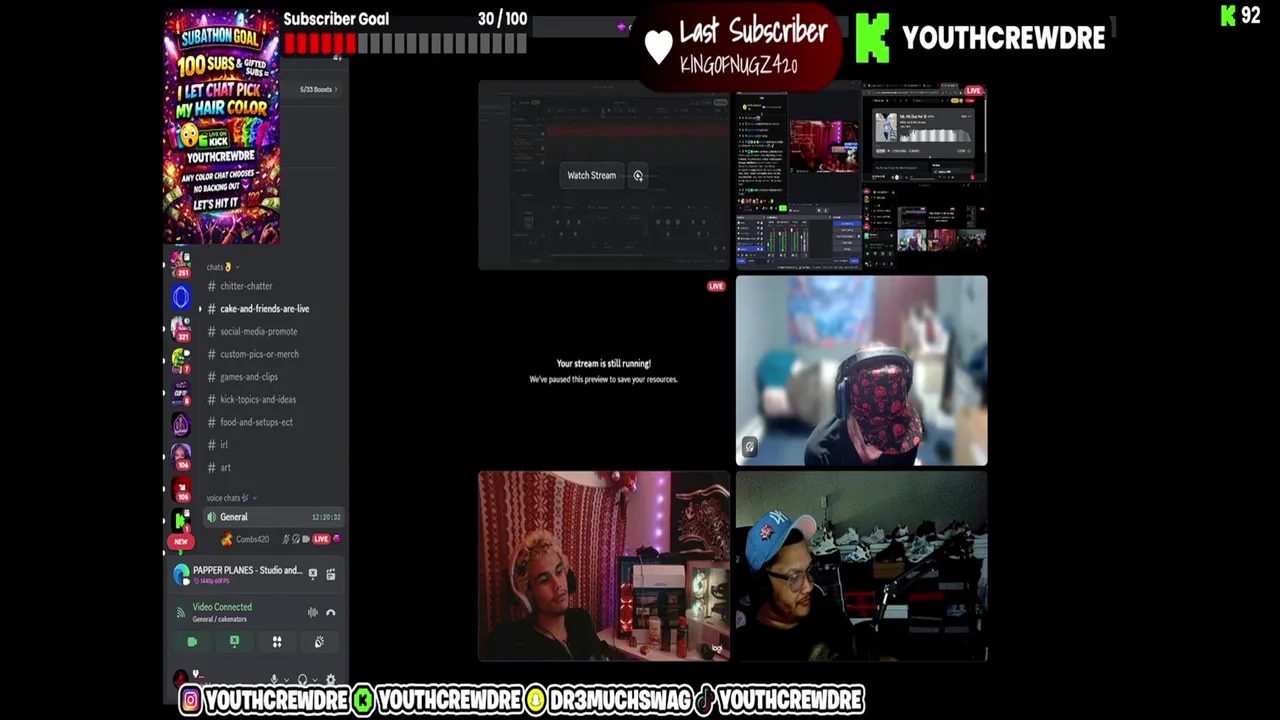Click the muted icon on bucket hat tile
Image resolution: width=1280 pixels, height=720 pixels.
point(750,448)
